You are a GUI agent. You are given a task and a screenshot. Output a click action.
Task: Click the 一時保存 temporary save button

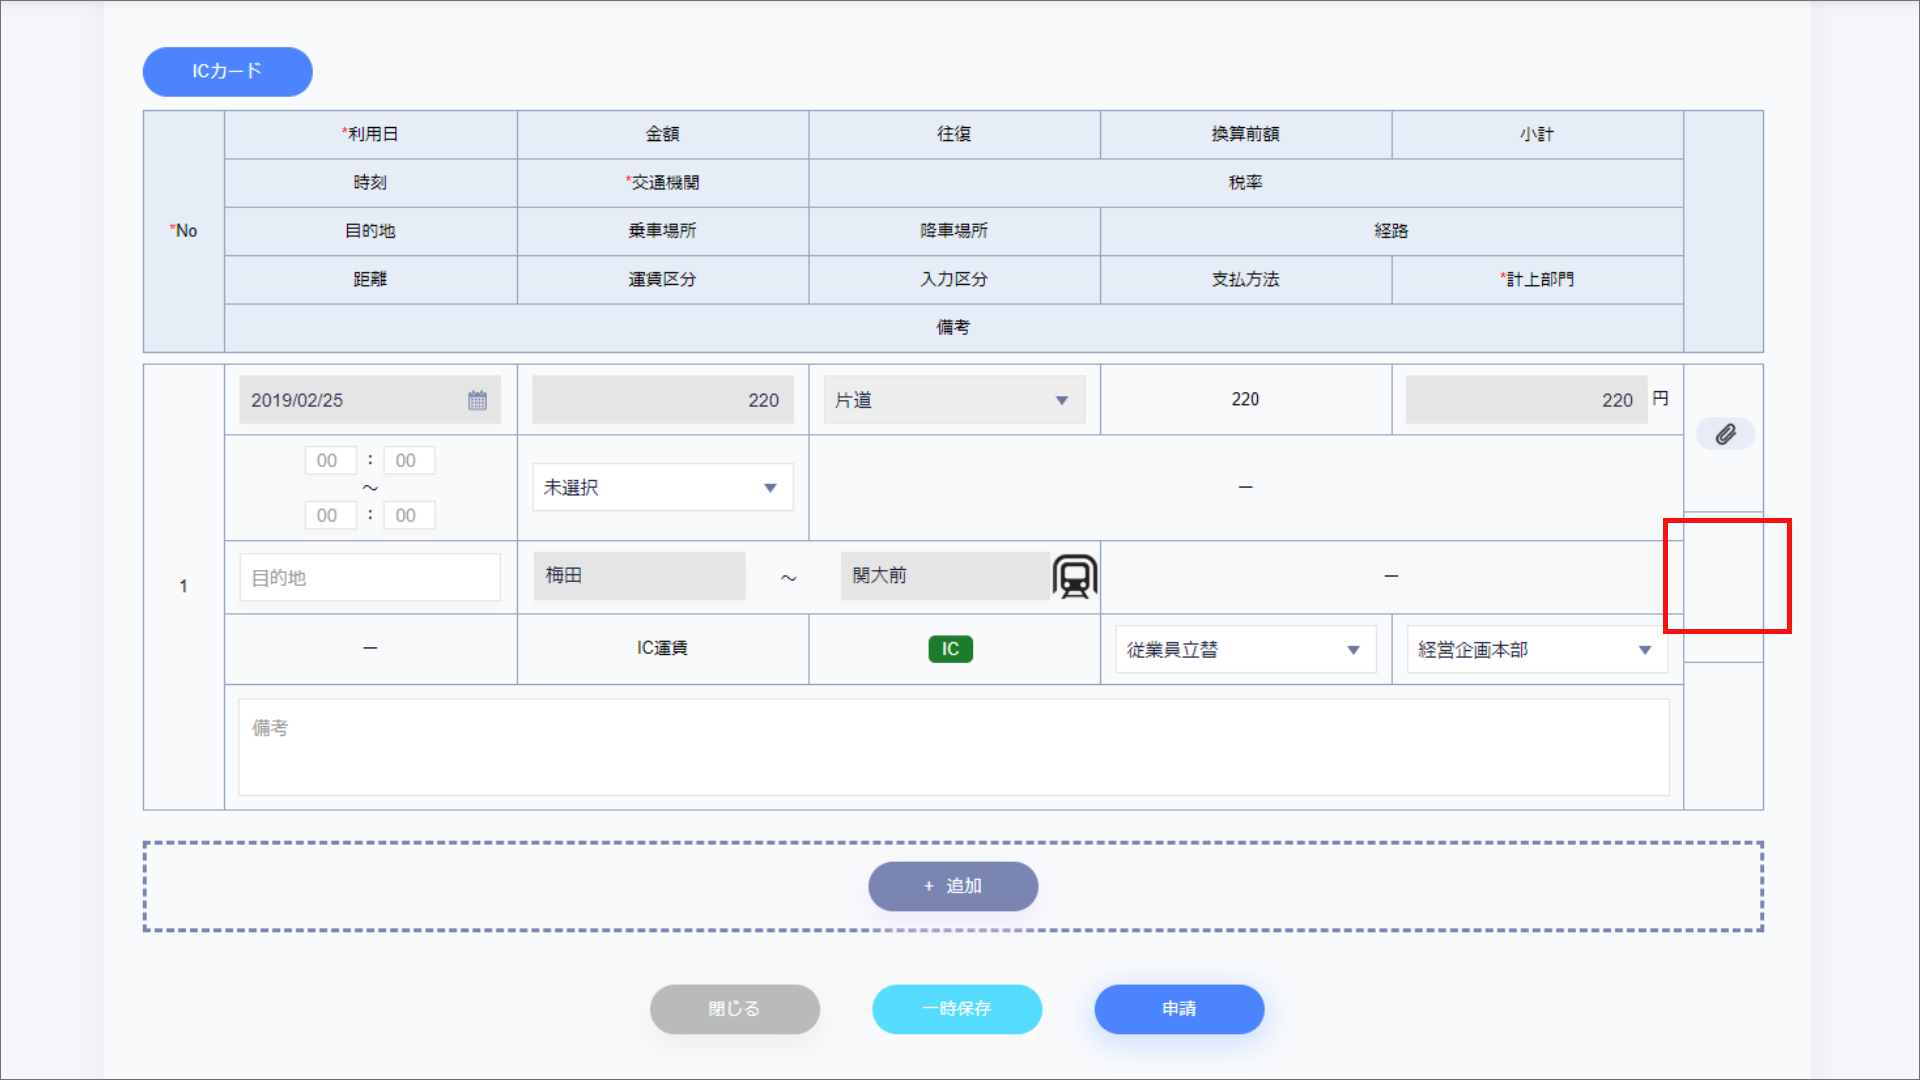[956, 1009]
